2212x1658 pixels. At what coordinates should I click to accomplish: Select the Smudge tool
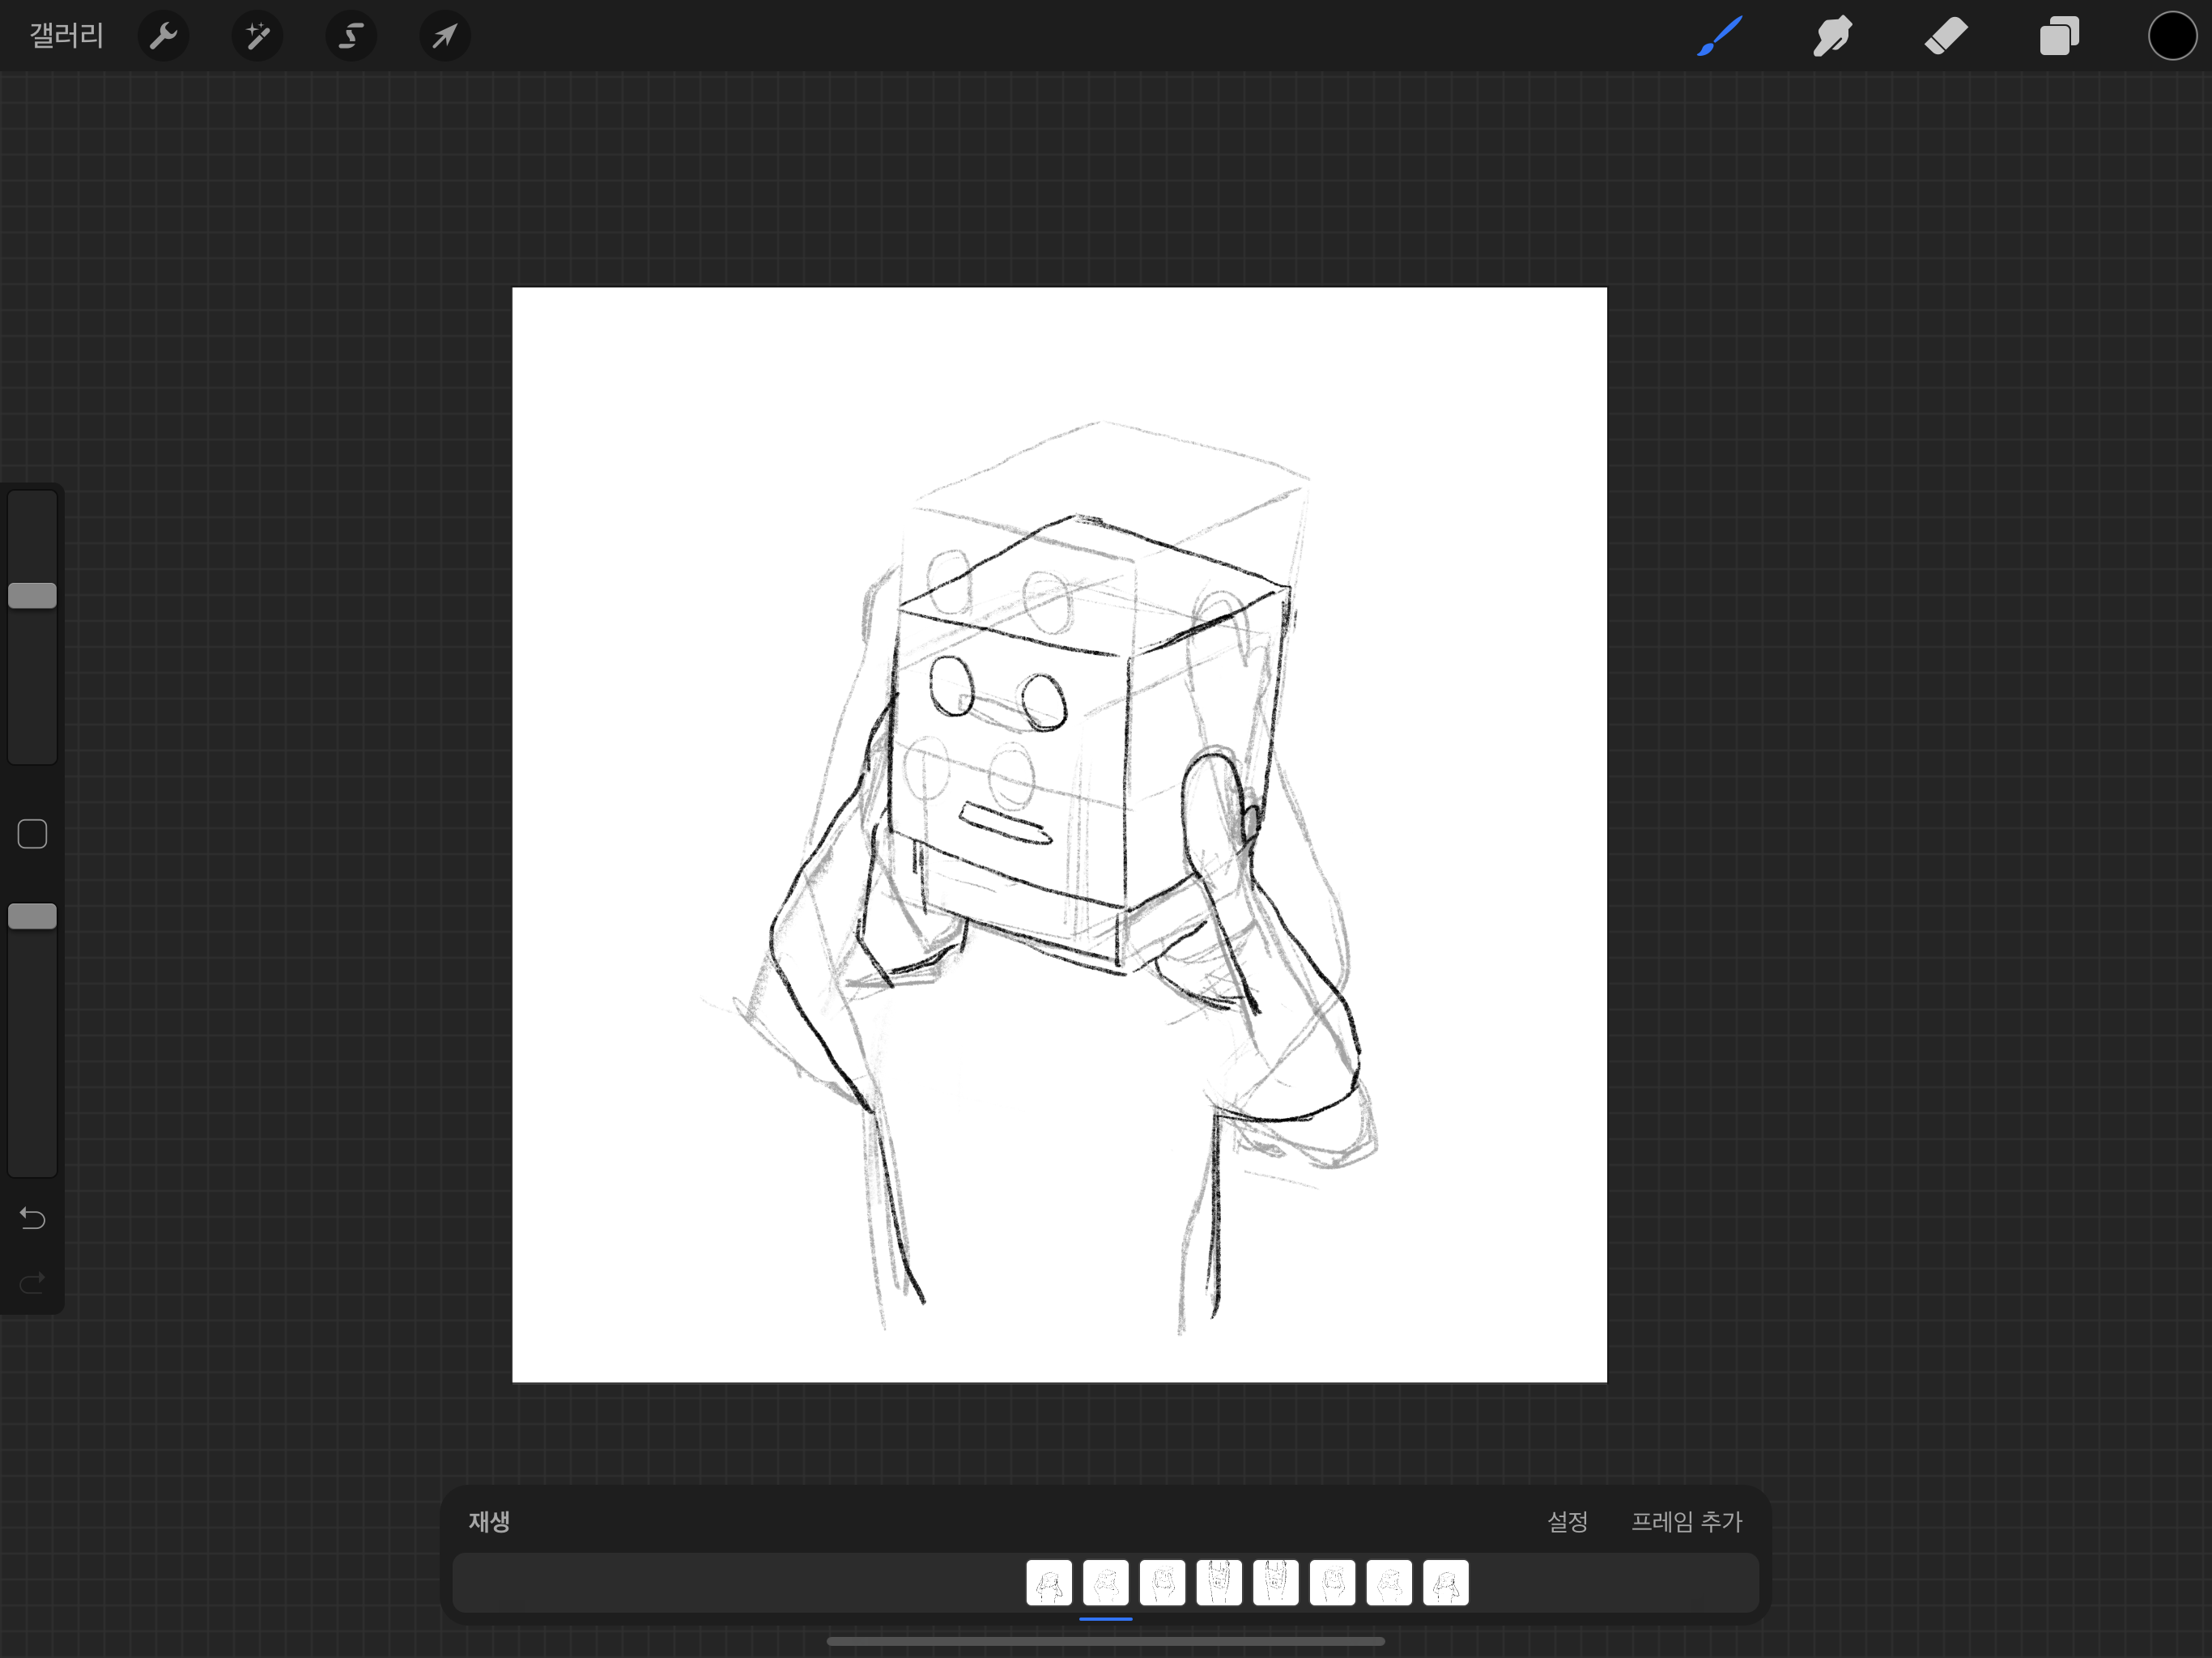pos(1832,37)
